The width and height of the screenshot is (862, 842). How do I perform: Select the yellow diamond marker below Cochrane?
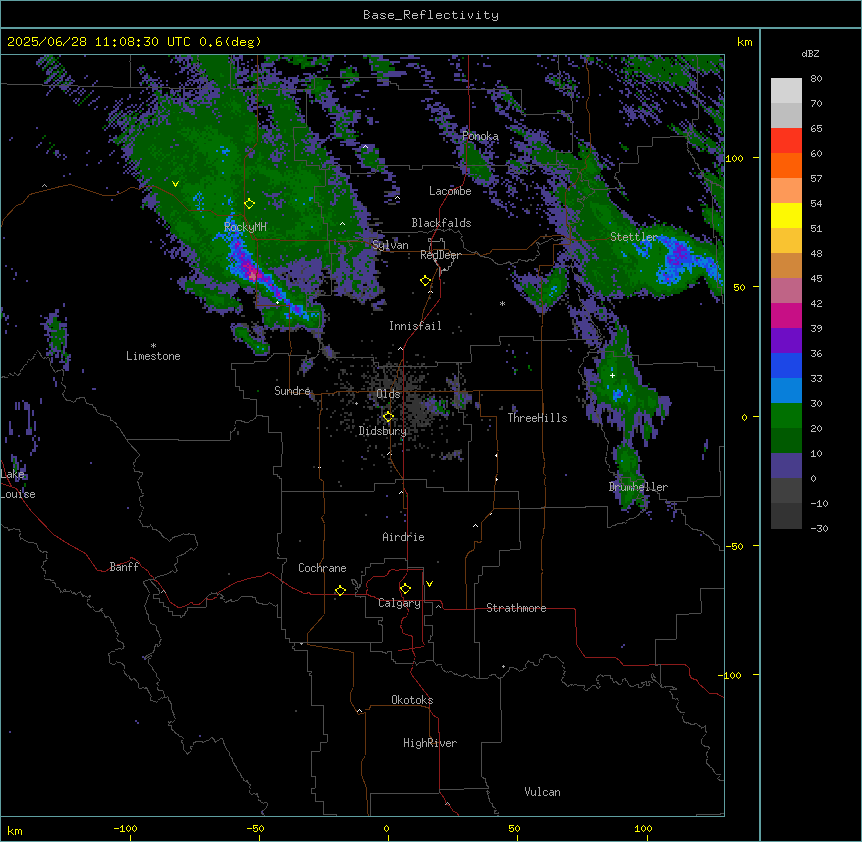click(x=340, y=590)
